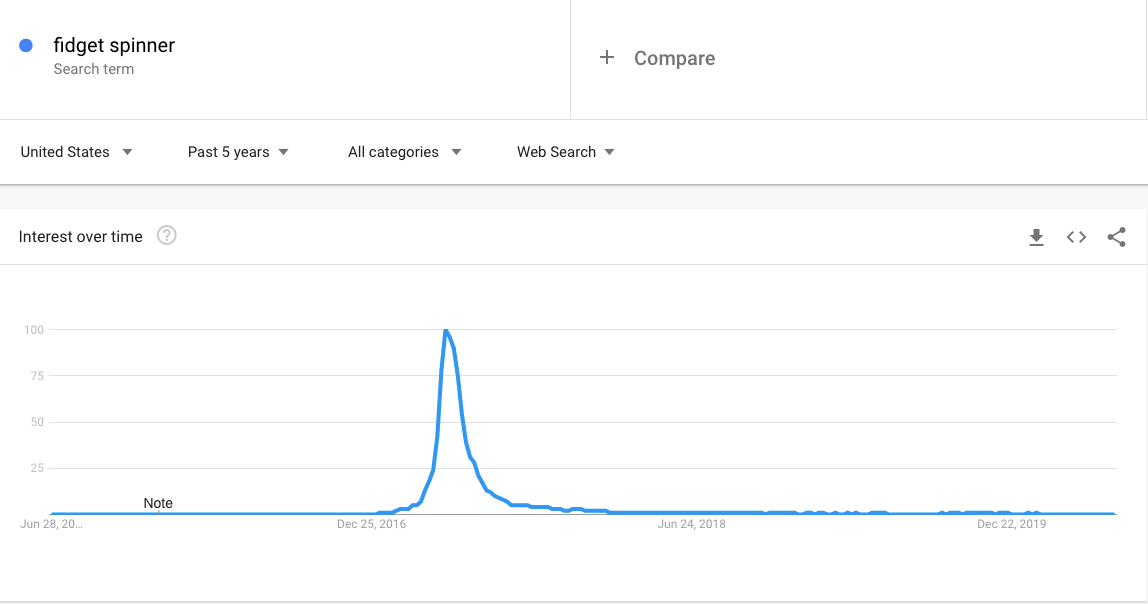This screenshot has width=1148, height=604.
Task: Click the Dec 22, 2019 axis label
Action: [x=1011, y=523]
